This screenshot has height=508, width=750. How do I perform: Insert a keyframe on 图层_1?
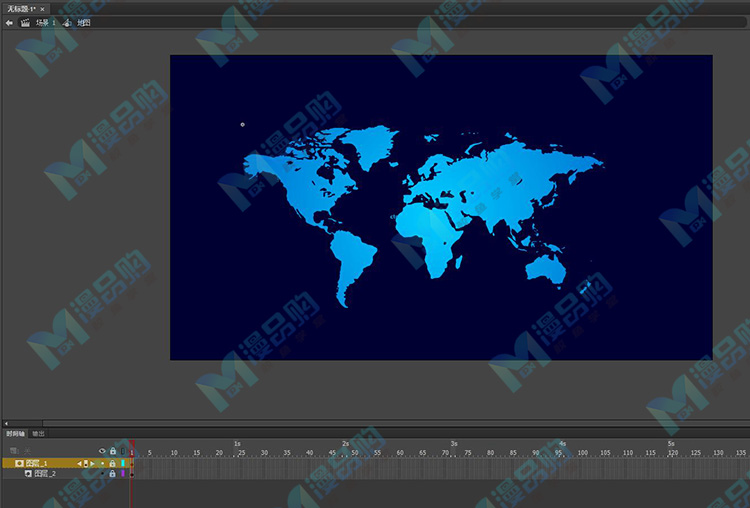pos(86,464)
